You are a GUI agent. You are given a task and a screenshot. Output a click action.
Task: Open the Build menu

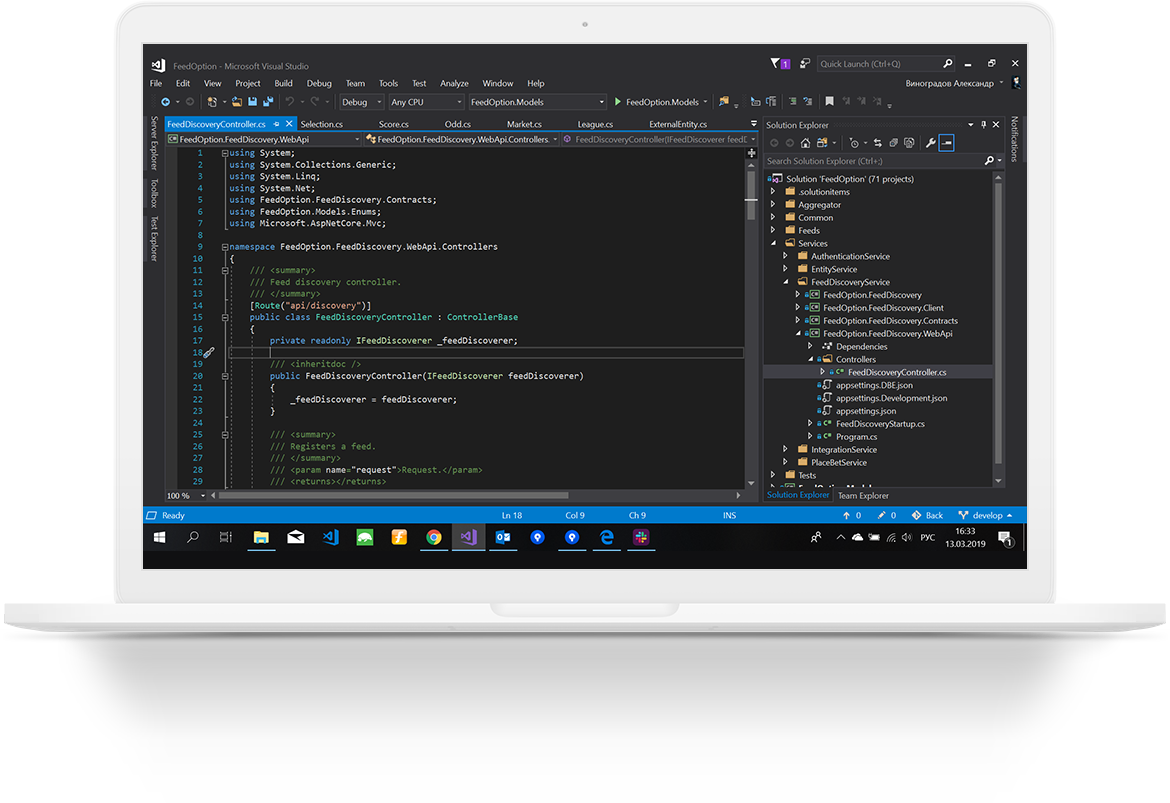click(x=284, y=84)
